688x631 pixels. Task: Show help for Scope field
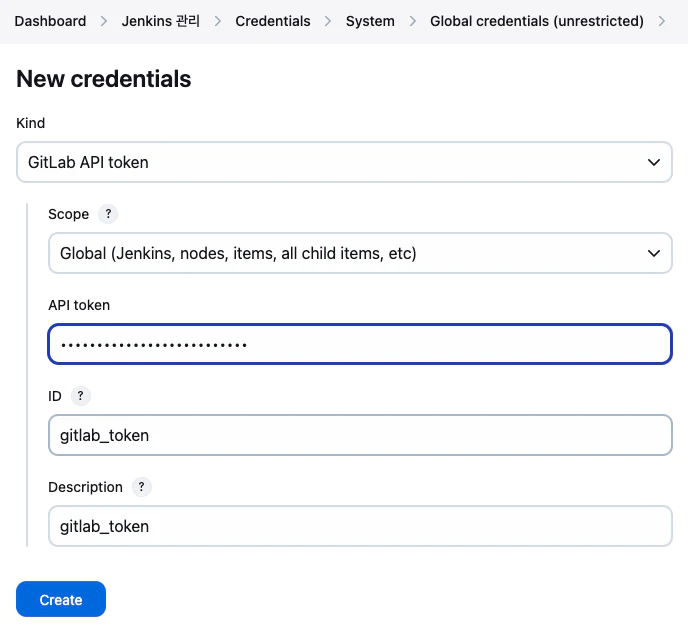(x=108, y=214)
